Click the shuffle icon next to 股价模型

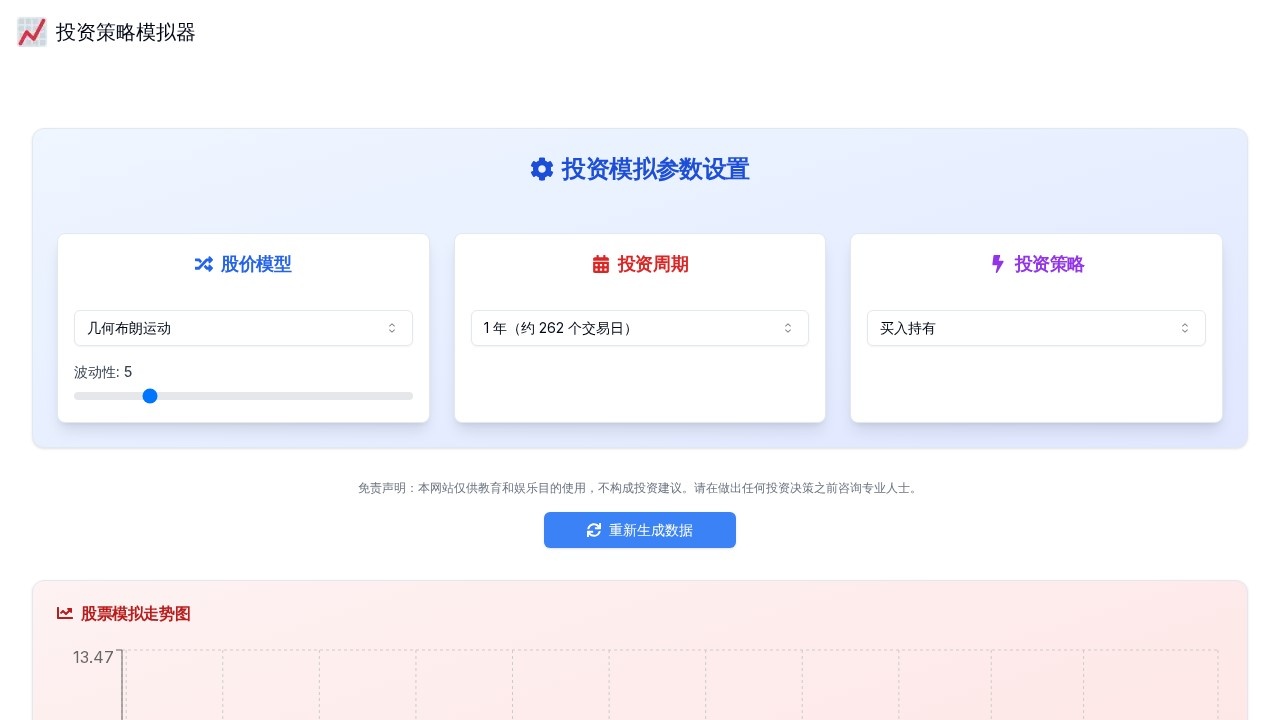(x=203, y=264)
